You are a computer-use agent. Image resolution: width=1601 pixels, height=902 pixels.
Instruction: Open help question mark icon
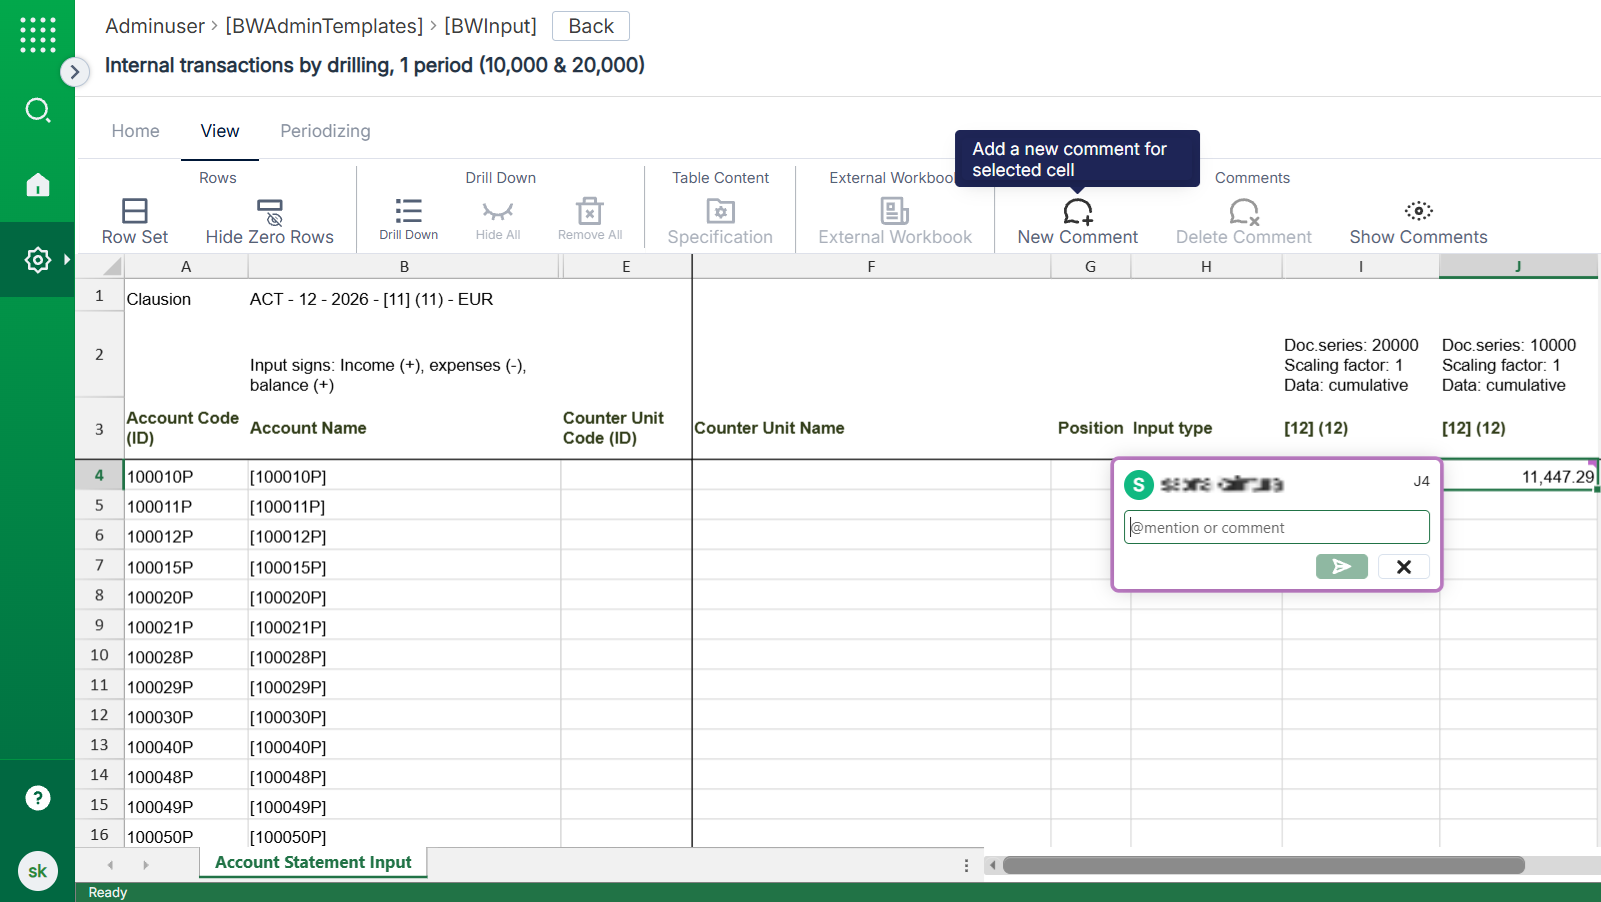[37, 798]
